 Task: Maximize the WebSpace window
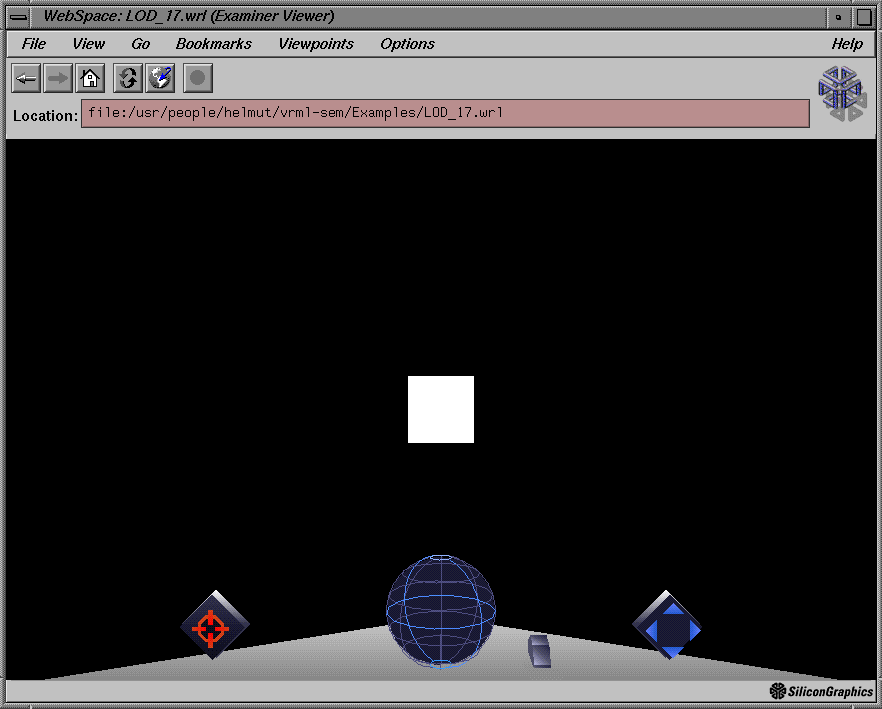[865, 17]
